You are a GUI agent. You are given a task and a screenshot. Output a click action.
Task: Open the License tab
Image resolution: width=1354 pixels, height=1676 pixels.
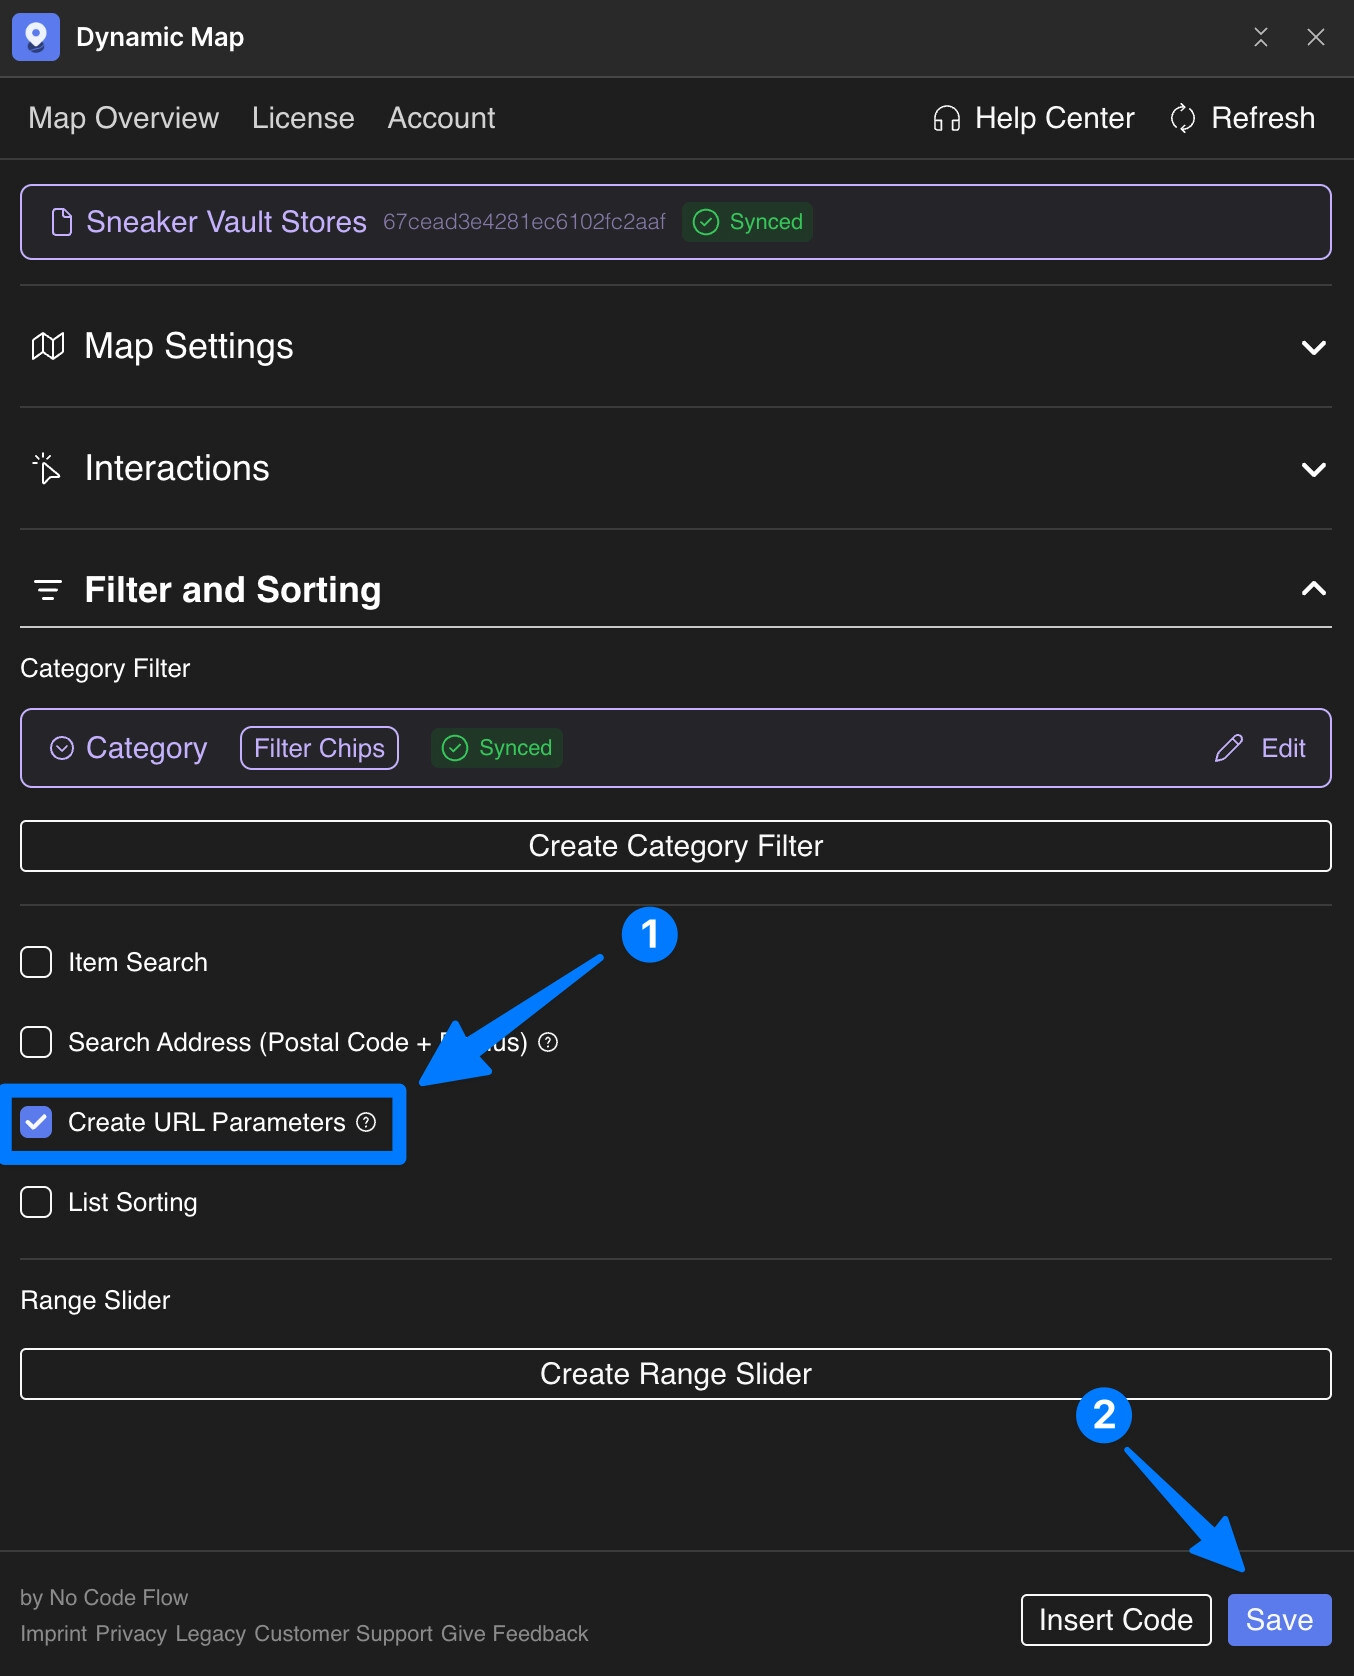[x=303, y=118]
